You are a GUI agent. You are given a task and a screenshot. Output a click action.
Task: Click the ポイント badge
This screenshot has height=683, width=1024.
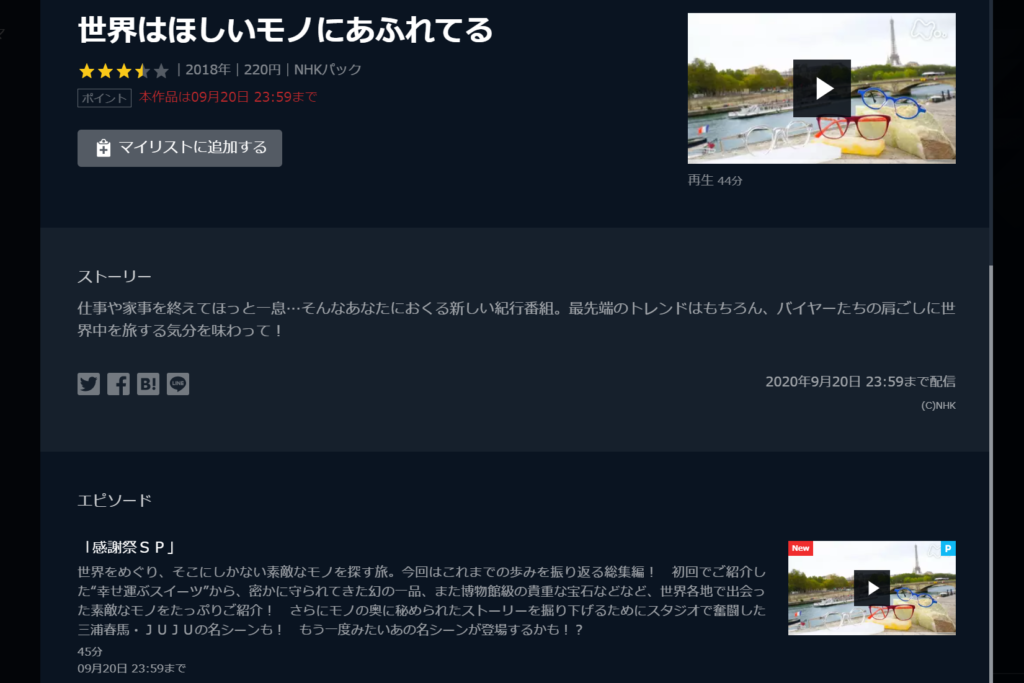pos(104,98)
